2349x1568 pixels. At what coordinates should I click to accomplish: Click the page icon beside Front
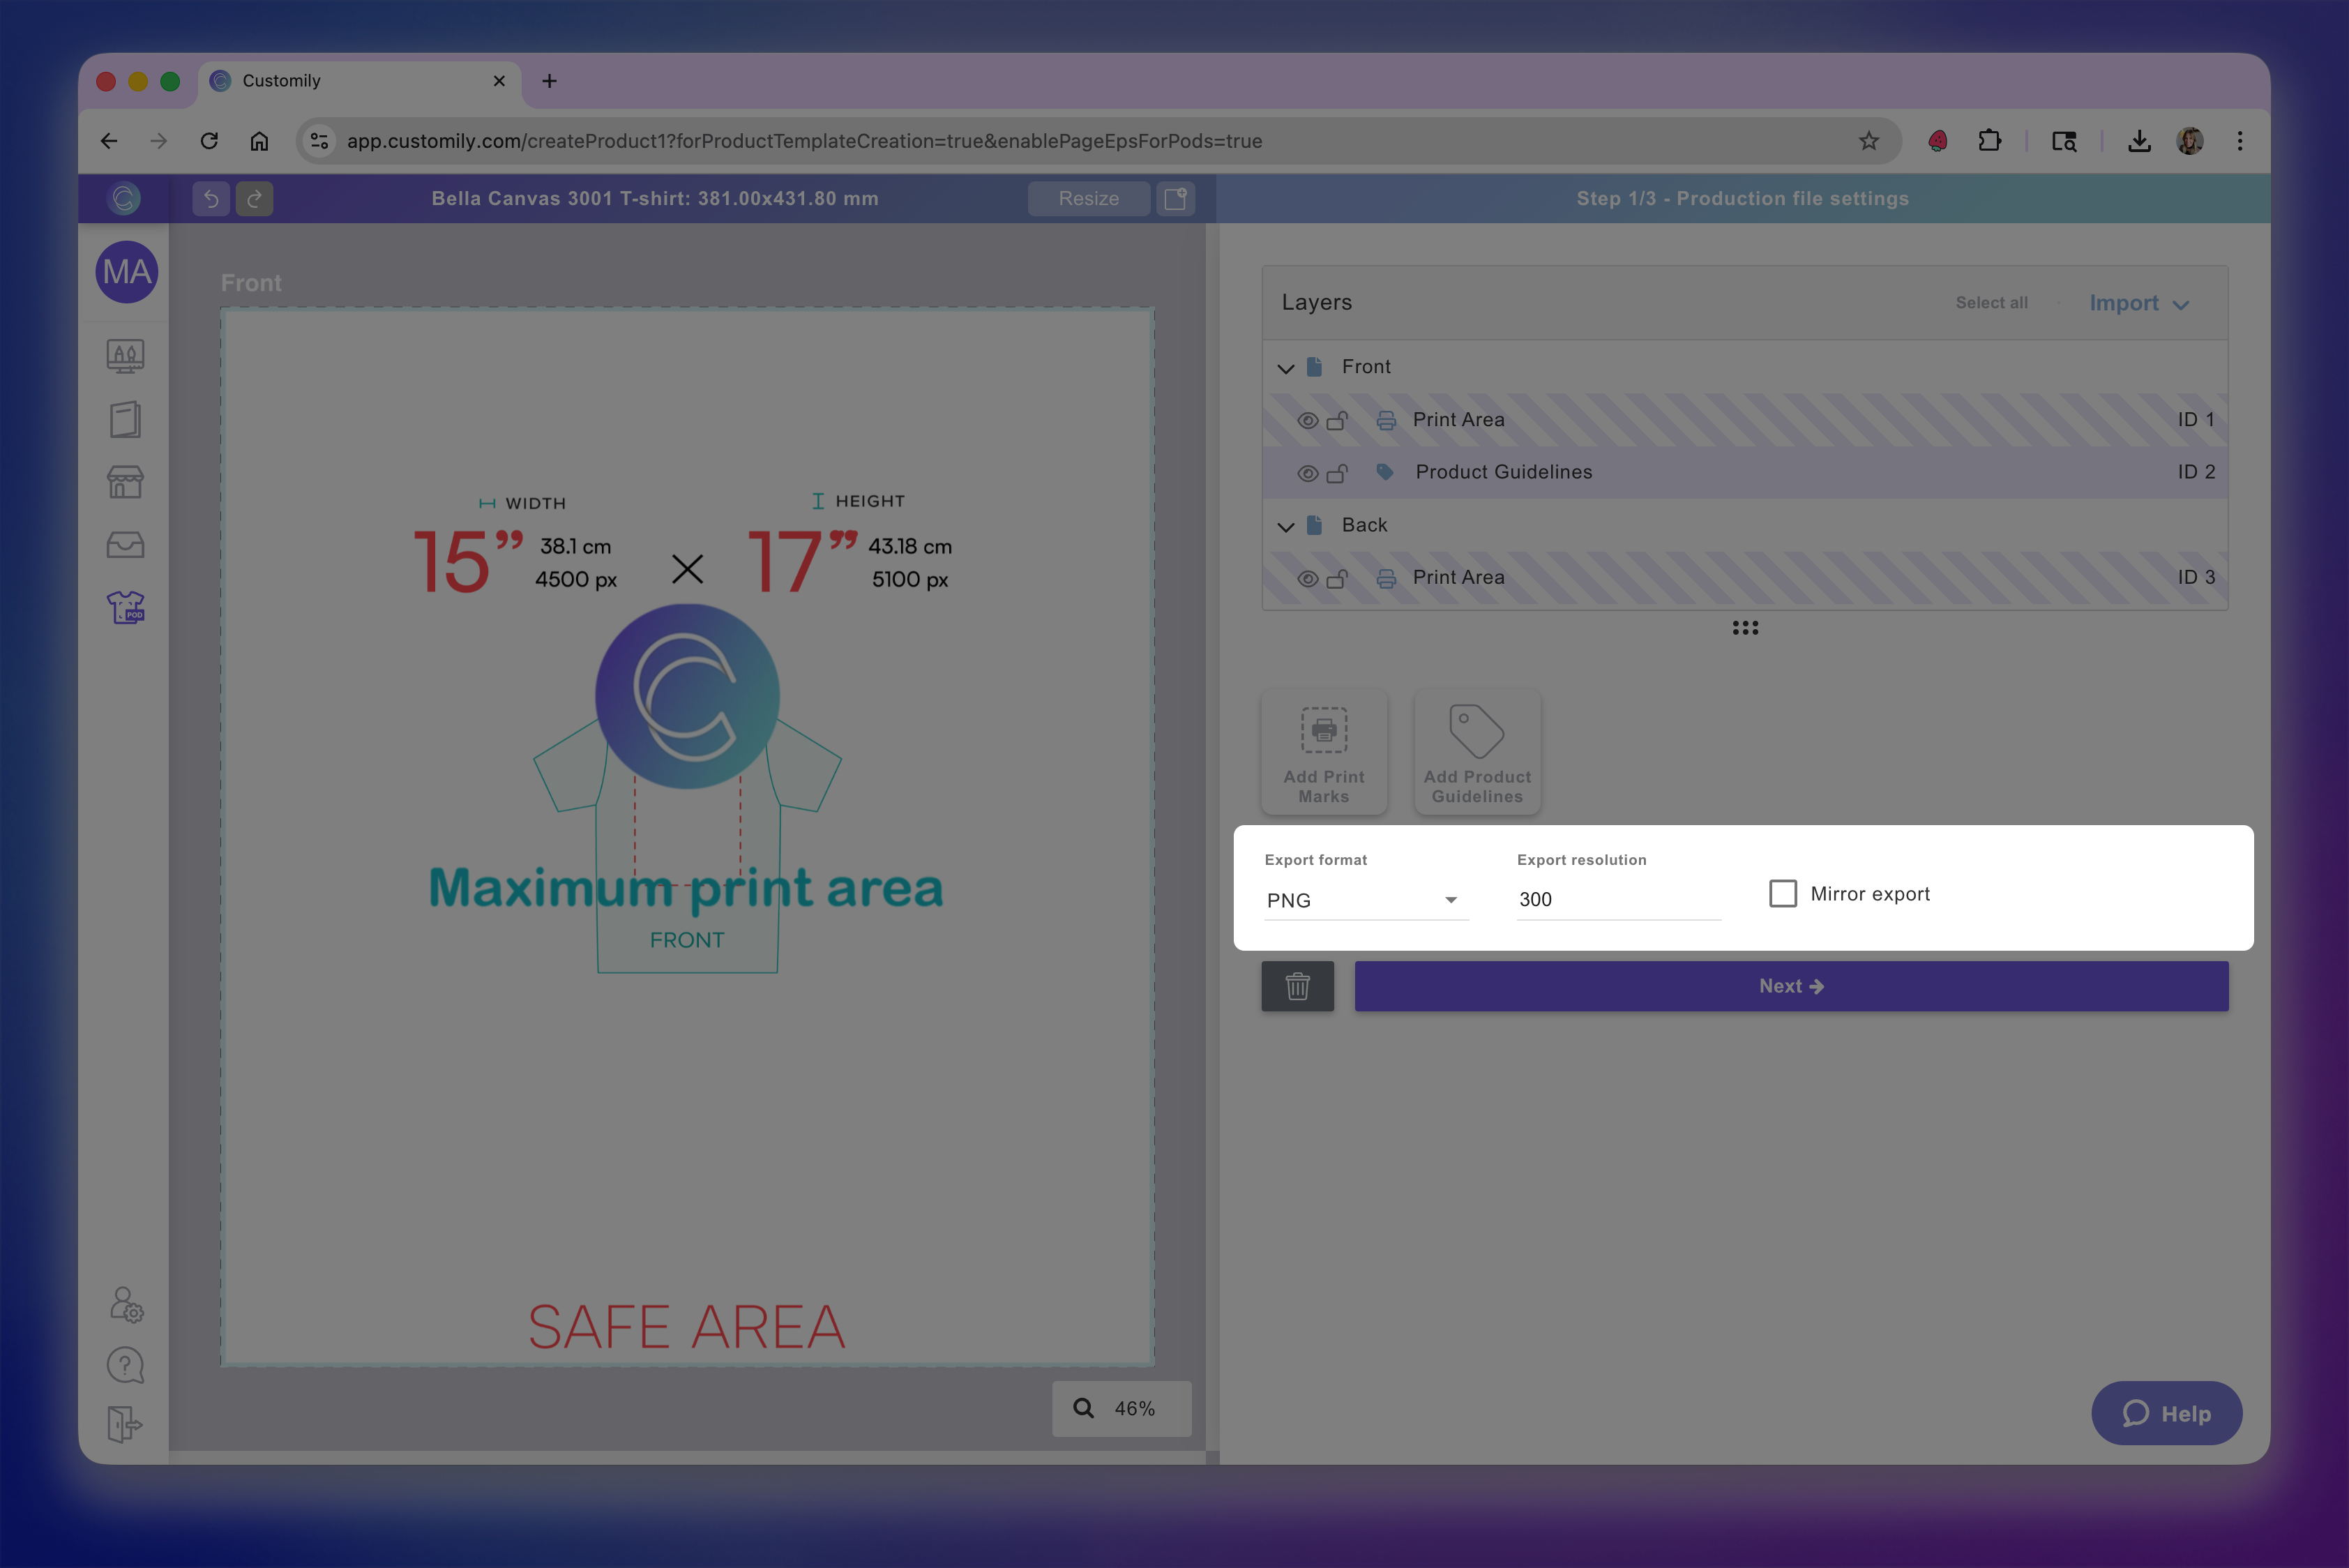tap(1315, 366)
